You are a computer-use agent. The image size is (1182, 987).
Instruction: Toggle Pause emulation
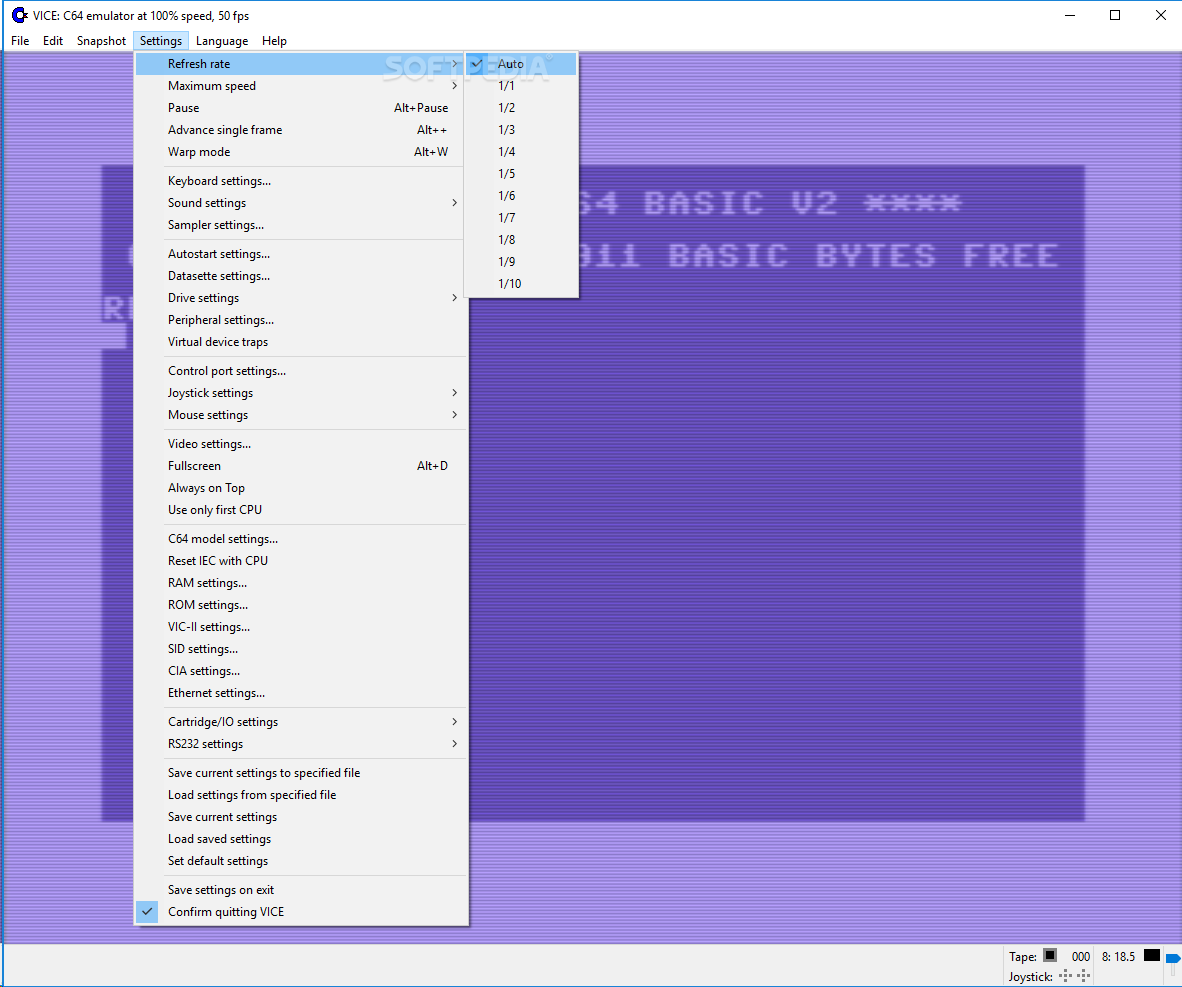click(x=302, y=108)
